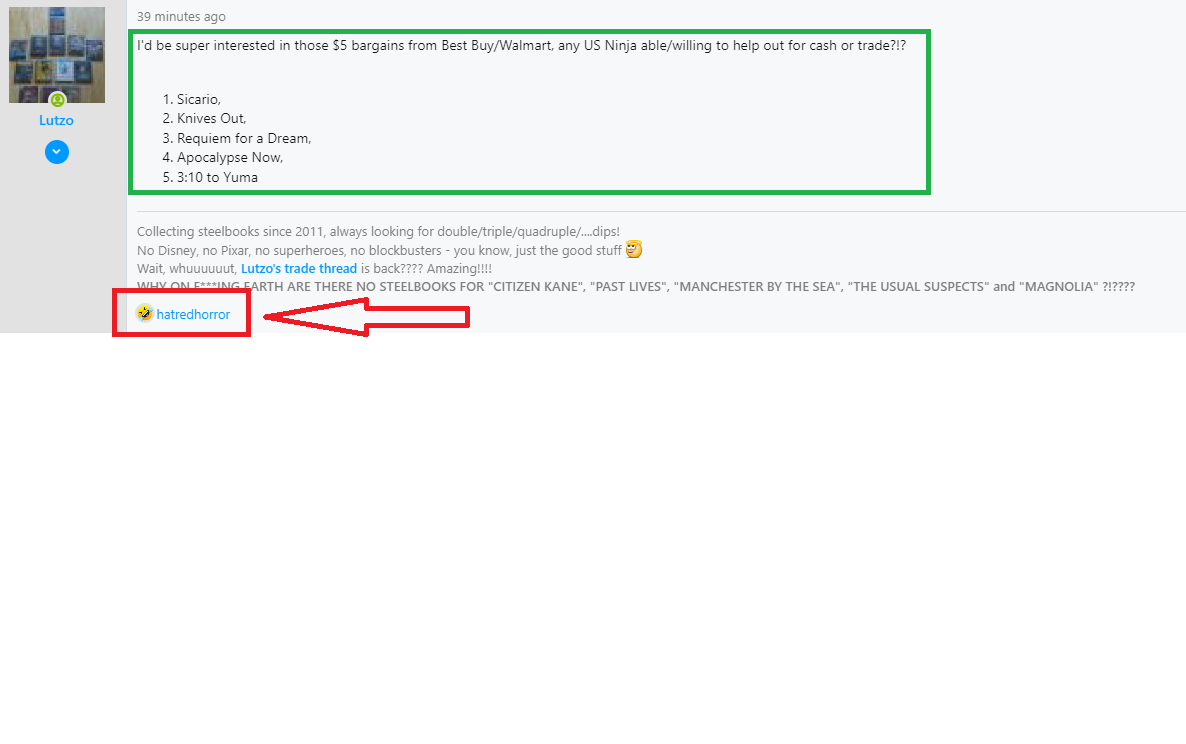Screen dimensions: 1186x744
Task: Click the "Collecting steelbooks since 2011" signature line
Action: 378,231
